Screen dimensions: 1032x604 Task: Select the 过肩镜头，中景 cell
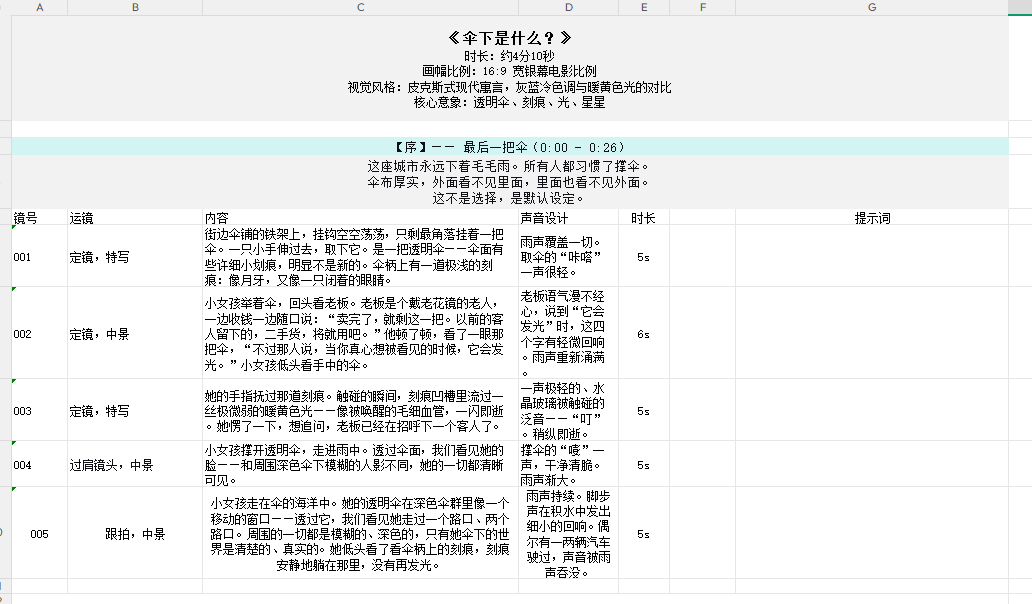(135, 465)
